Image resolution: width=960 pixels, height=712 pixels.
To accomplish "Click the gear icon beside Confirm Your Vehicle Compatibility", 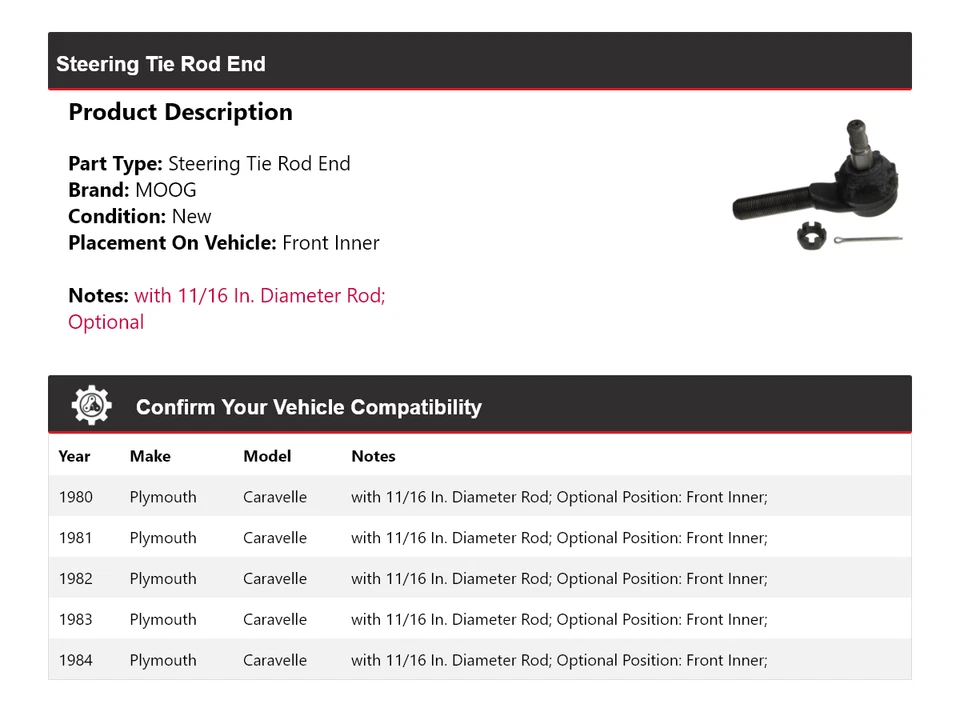I will coord(91,405).
